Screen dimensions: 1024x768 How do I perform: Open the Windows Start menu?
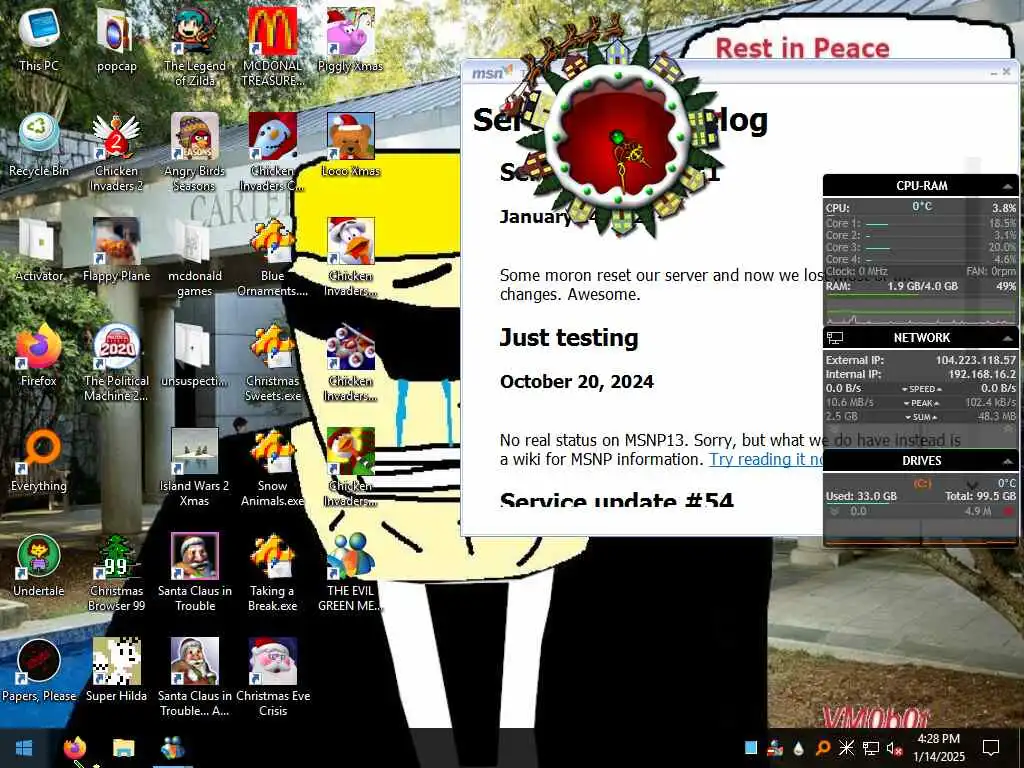coord(24,748)
